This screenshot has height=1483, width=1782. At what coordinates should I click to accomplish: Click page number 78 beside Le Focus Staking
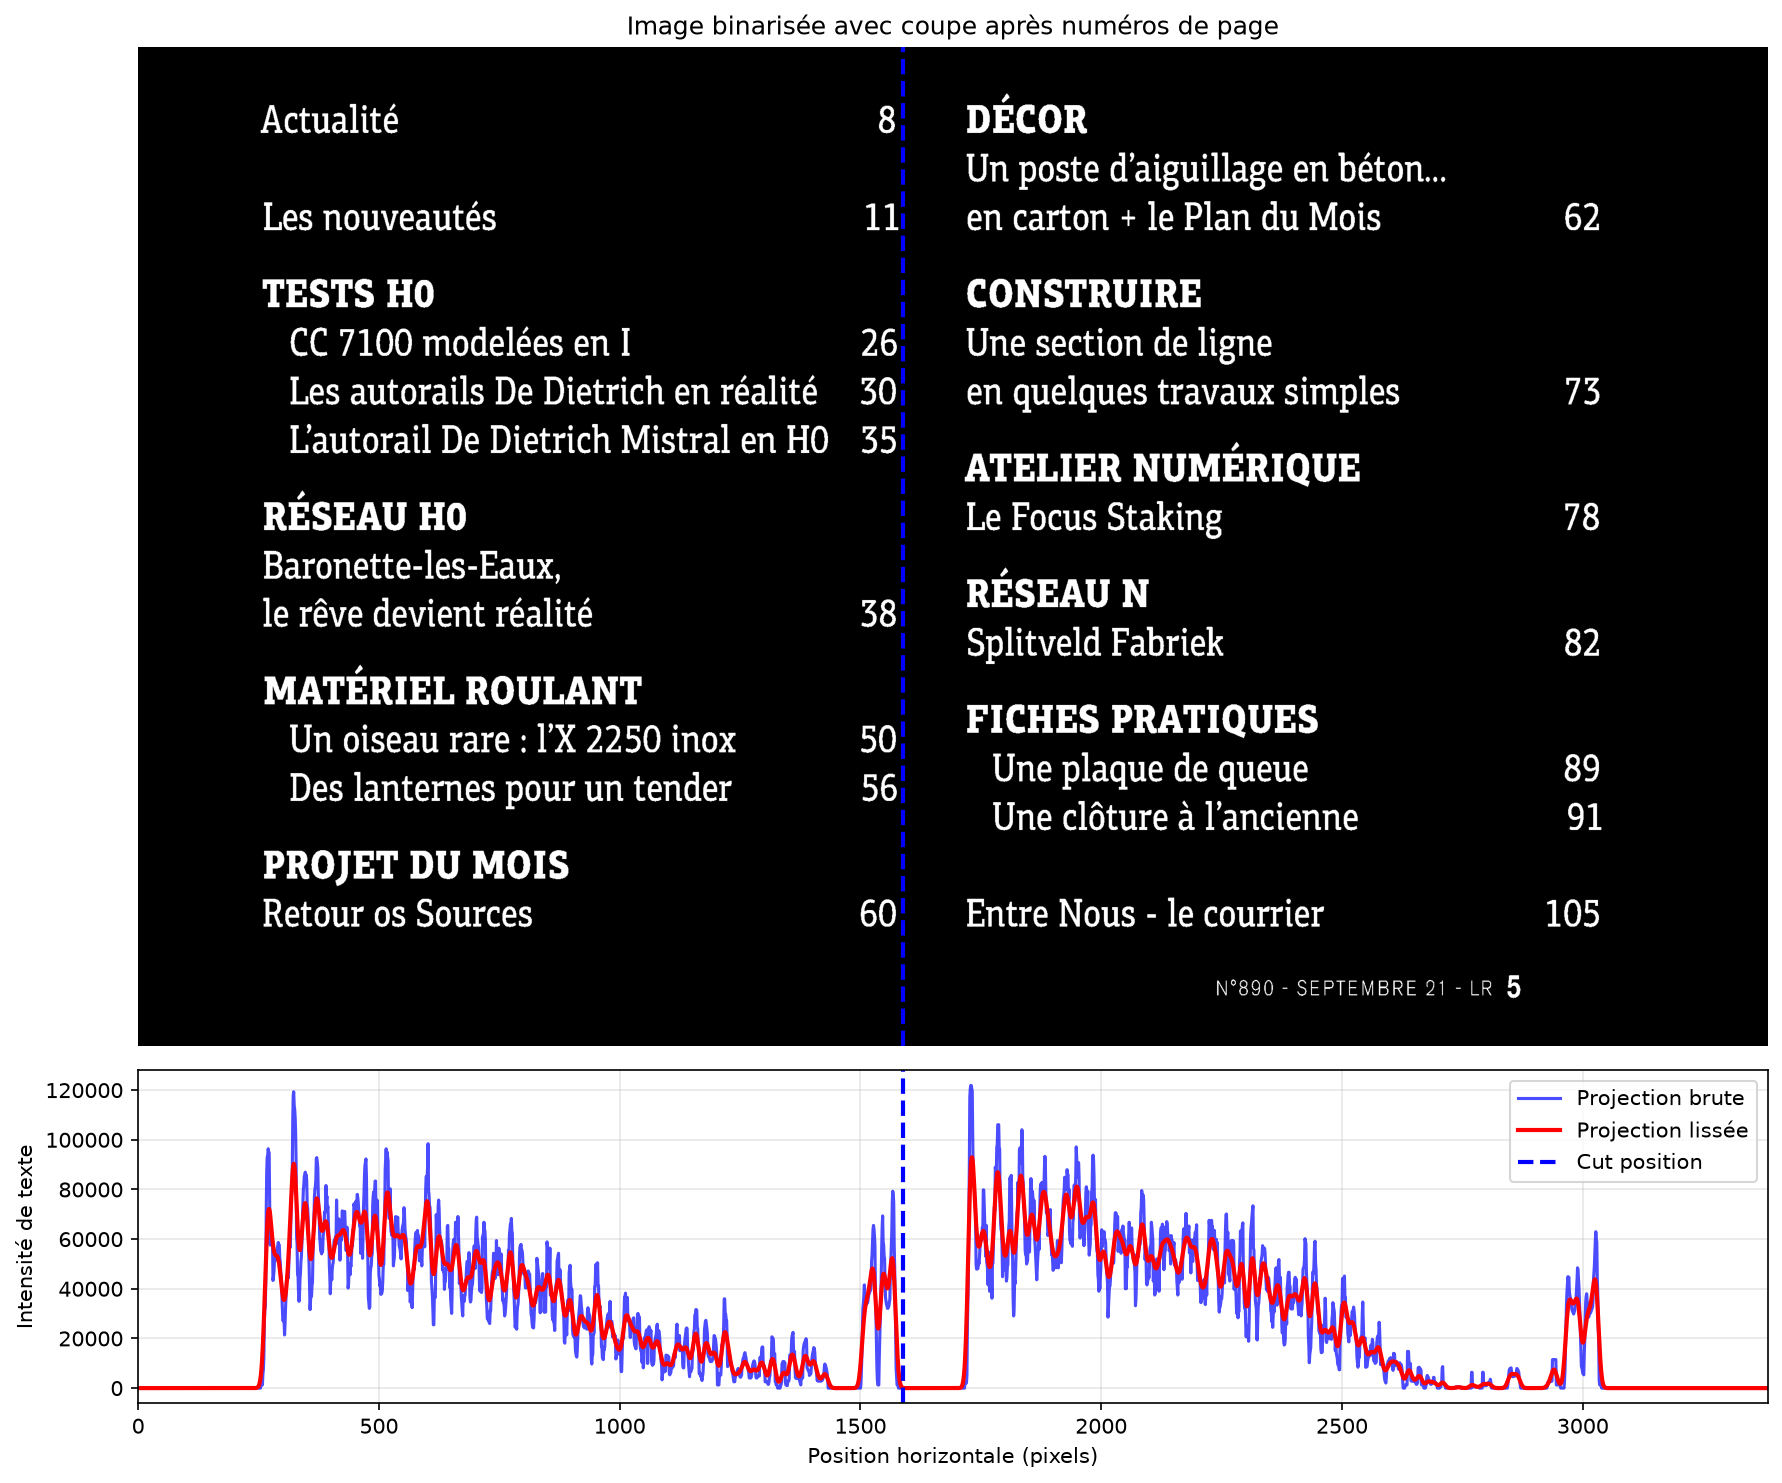coord(1582,518)
